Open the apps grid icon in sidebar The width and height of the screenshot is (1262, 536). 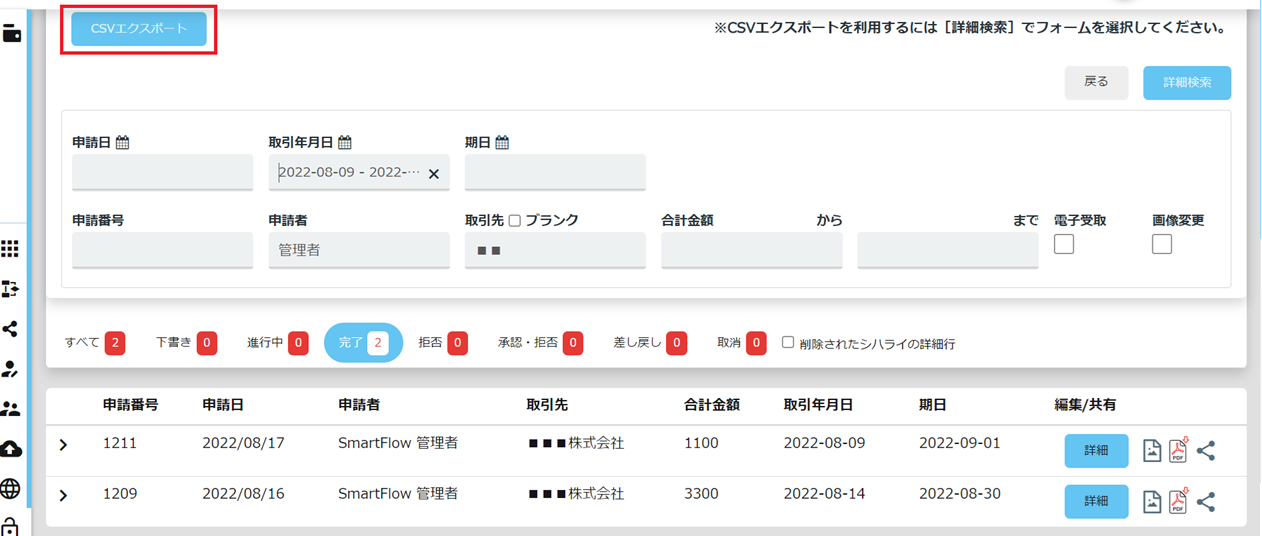[x=11, y=249]
